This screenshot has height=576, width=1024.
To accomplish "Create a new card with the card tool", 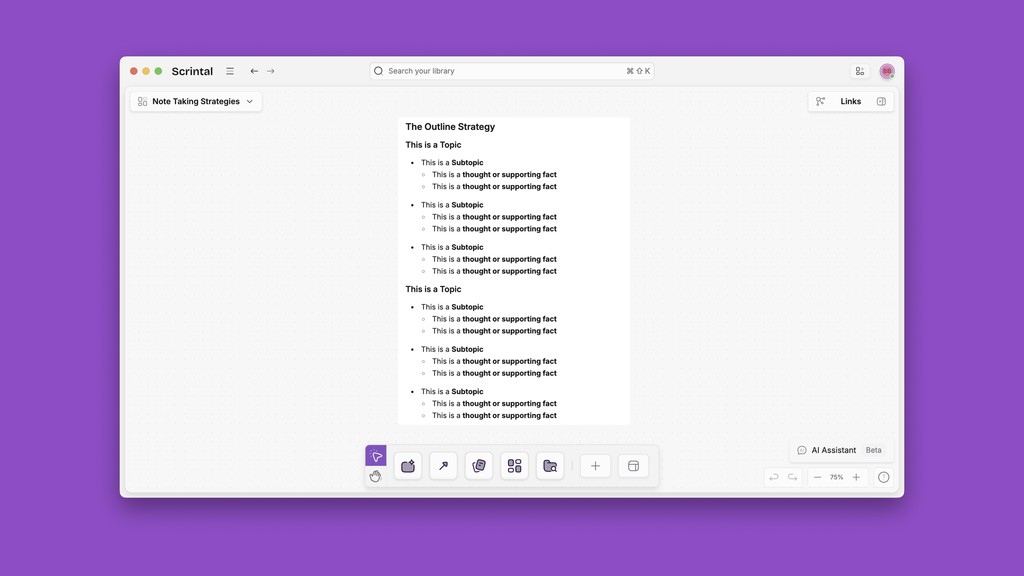I will click(408, 465).
